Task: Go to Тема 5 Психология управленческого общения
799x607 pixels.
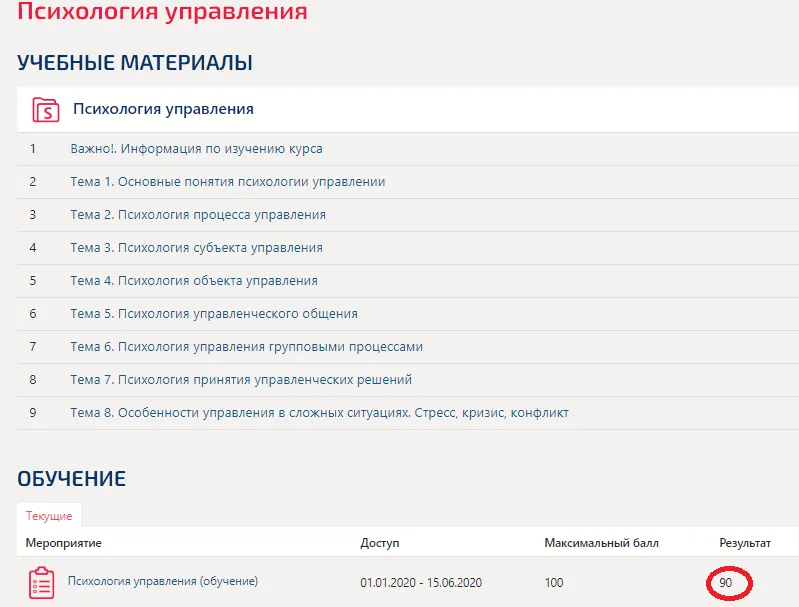Action: tap(213, 314)
